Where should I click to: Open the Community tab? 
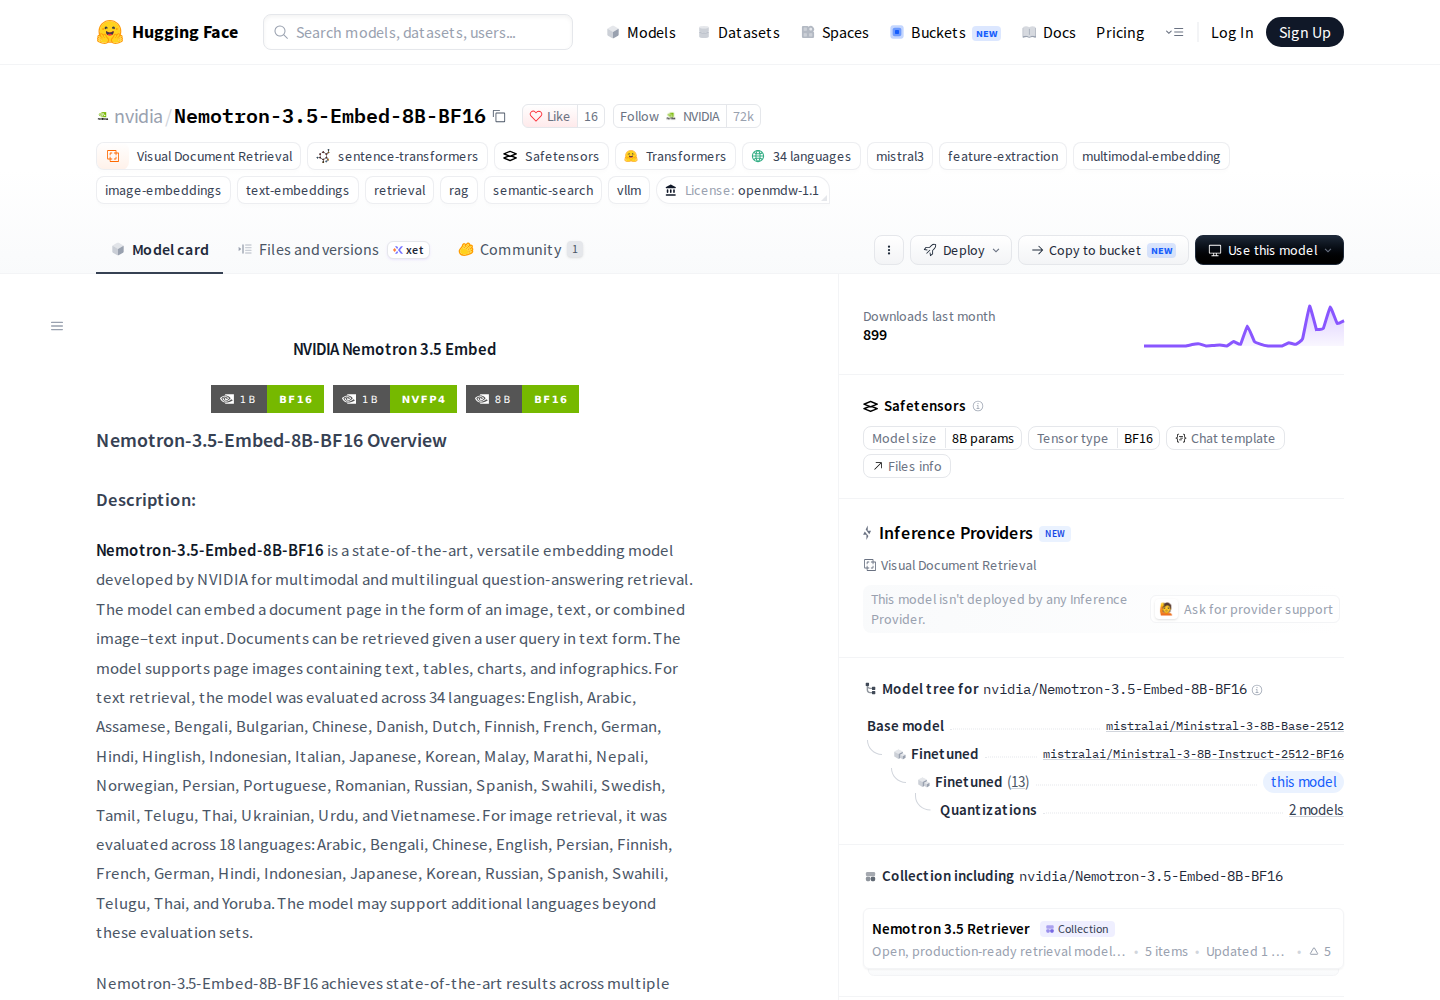(x=520, y=250)
